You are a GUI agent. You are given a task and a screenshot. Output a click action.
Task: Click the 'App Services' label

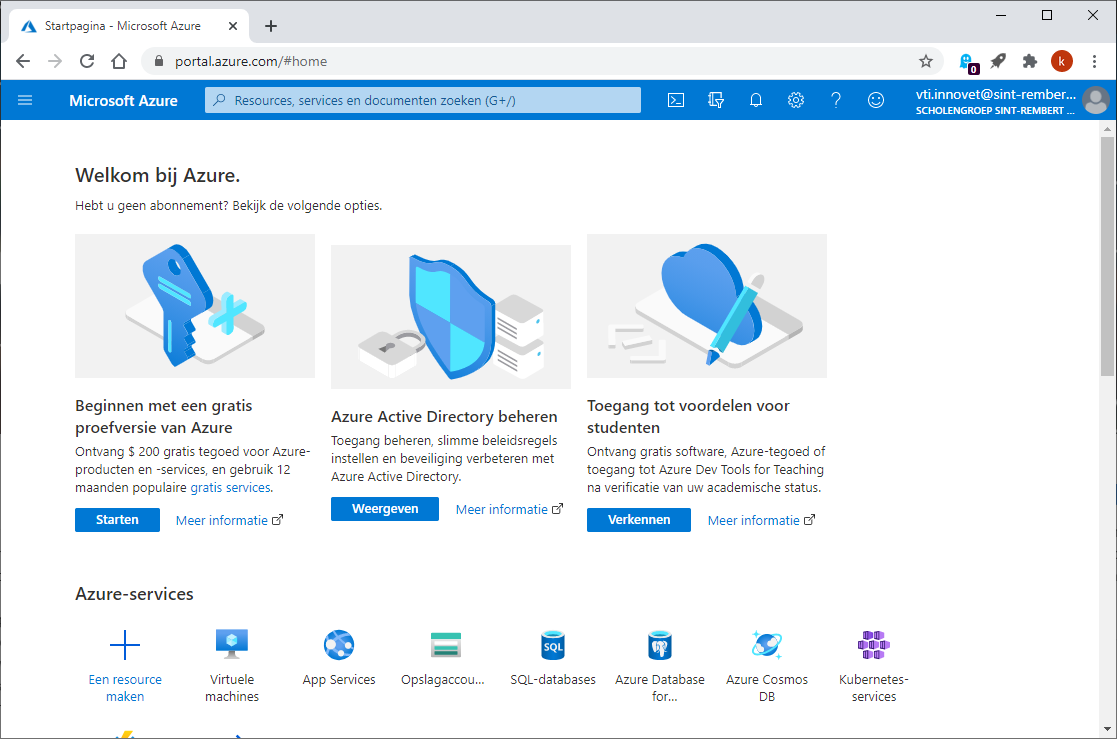[x=338, y=679]
